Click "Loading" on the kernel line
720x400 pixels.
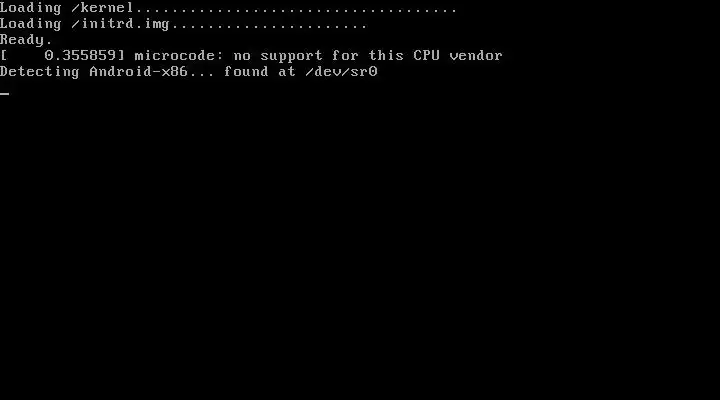coord(31,8)
